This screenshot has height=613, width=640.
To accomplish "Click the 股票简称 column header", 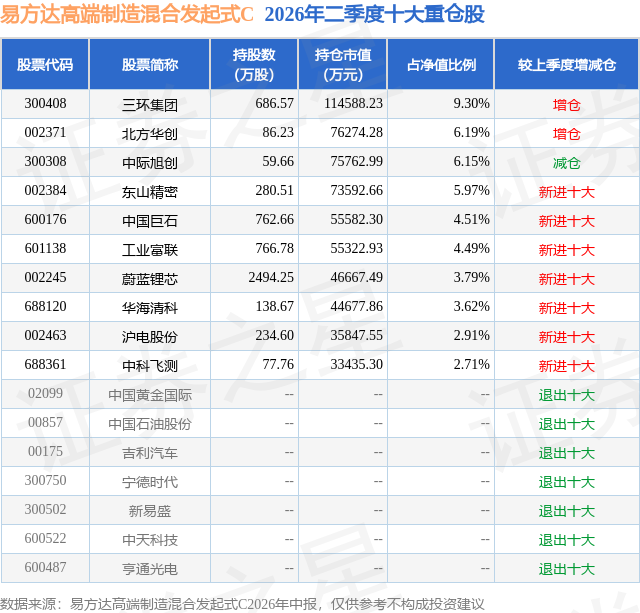I will click(x=149, y=64).
